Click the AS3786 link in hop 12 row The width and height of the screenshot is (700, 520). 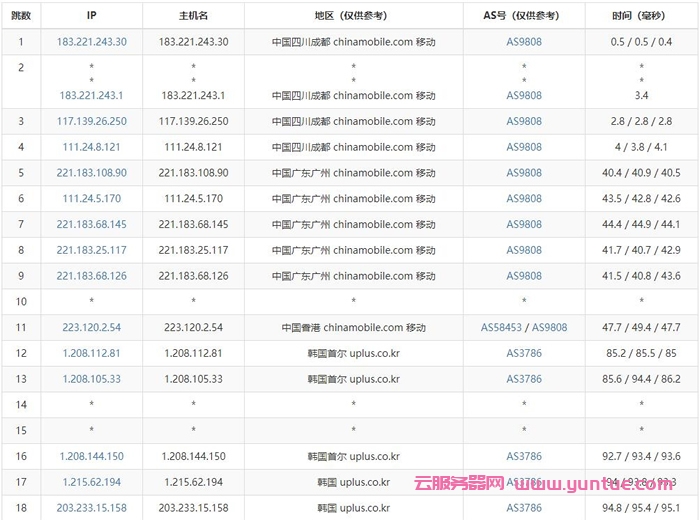click(524, 353)
